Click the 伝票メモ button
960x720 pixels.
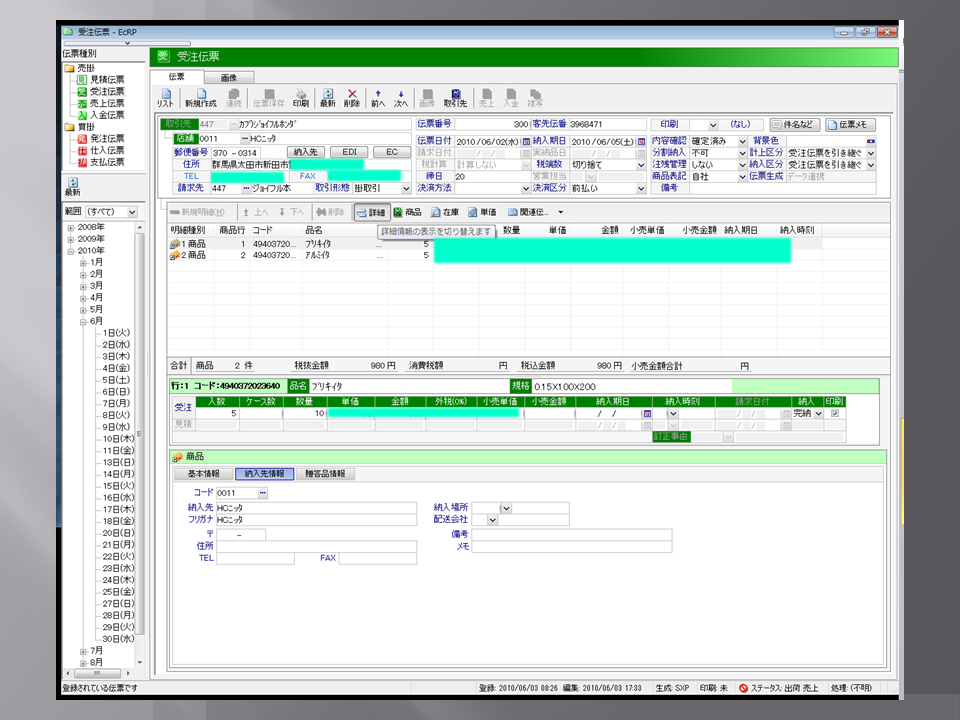[851, 124]
